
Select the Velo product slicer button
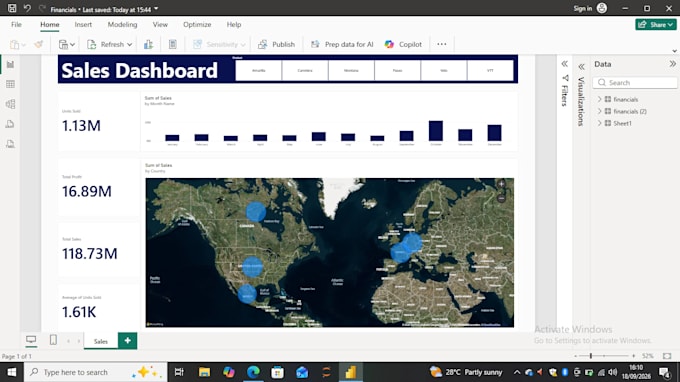tap(444, 70)
